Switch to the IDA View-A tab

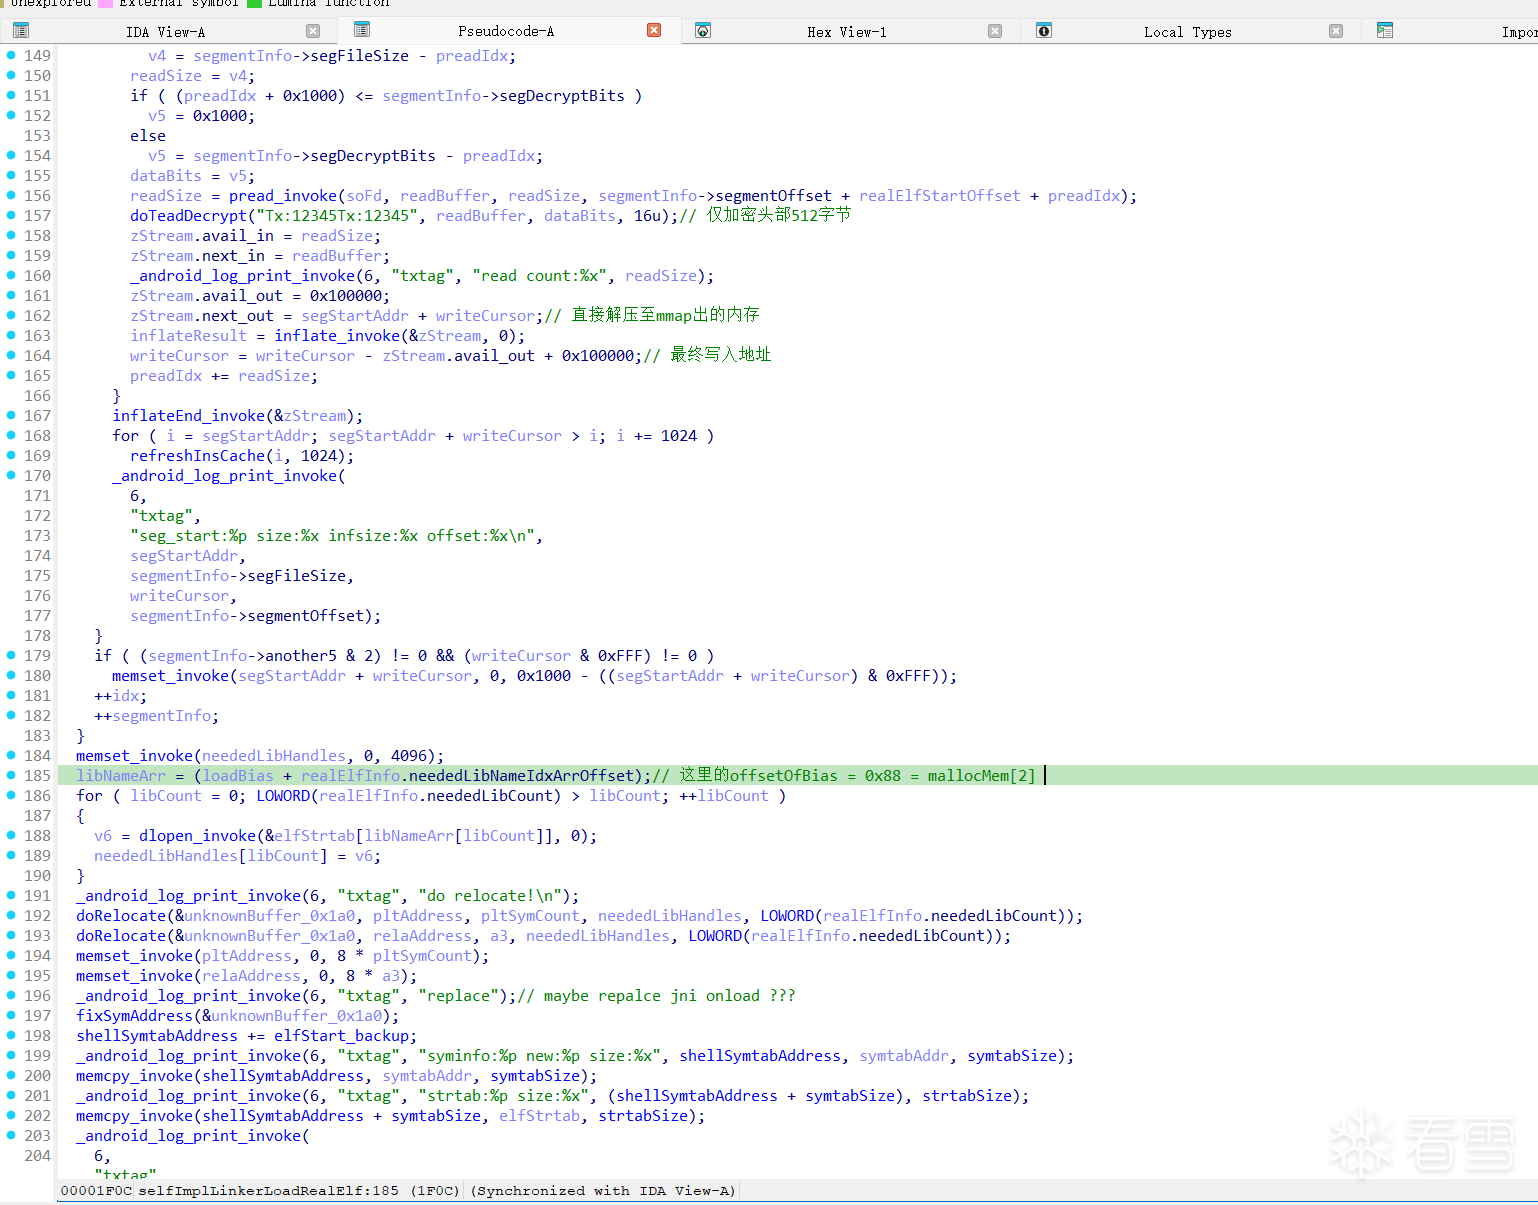point(165,32)
